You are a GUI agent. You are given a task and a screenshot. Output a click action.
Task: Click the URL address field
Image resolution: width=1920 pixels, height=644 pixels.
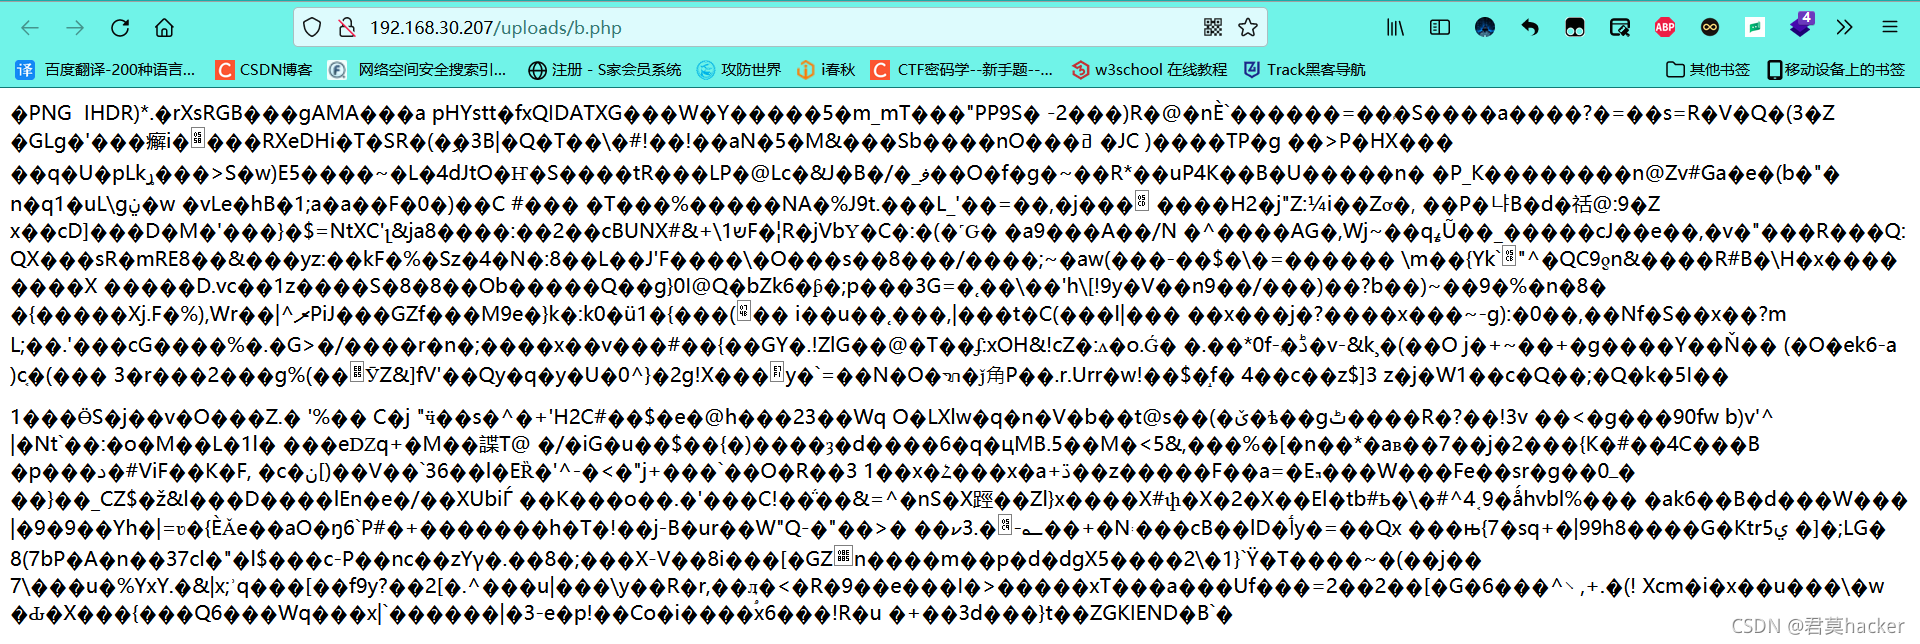(780, 27)
